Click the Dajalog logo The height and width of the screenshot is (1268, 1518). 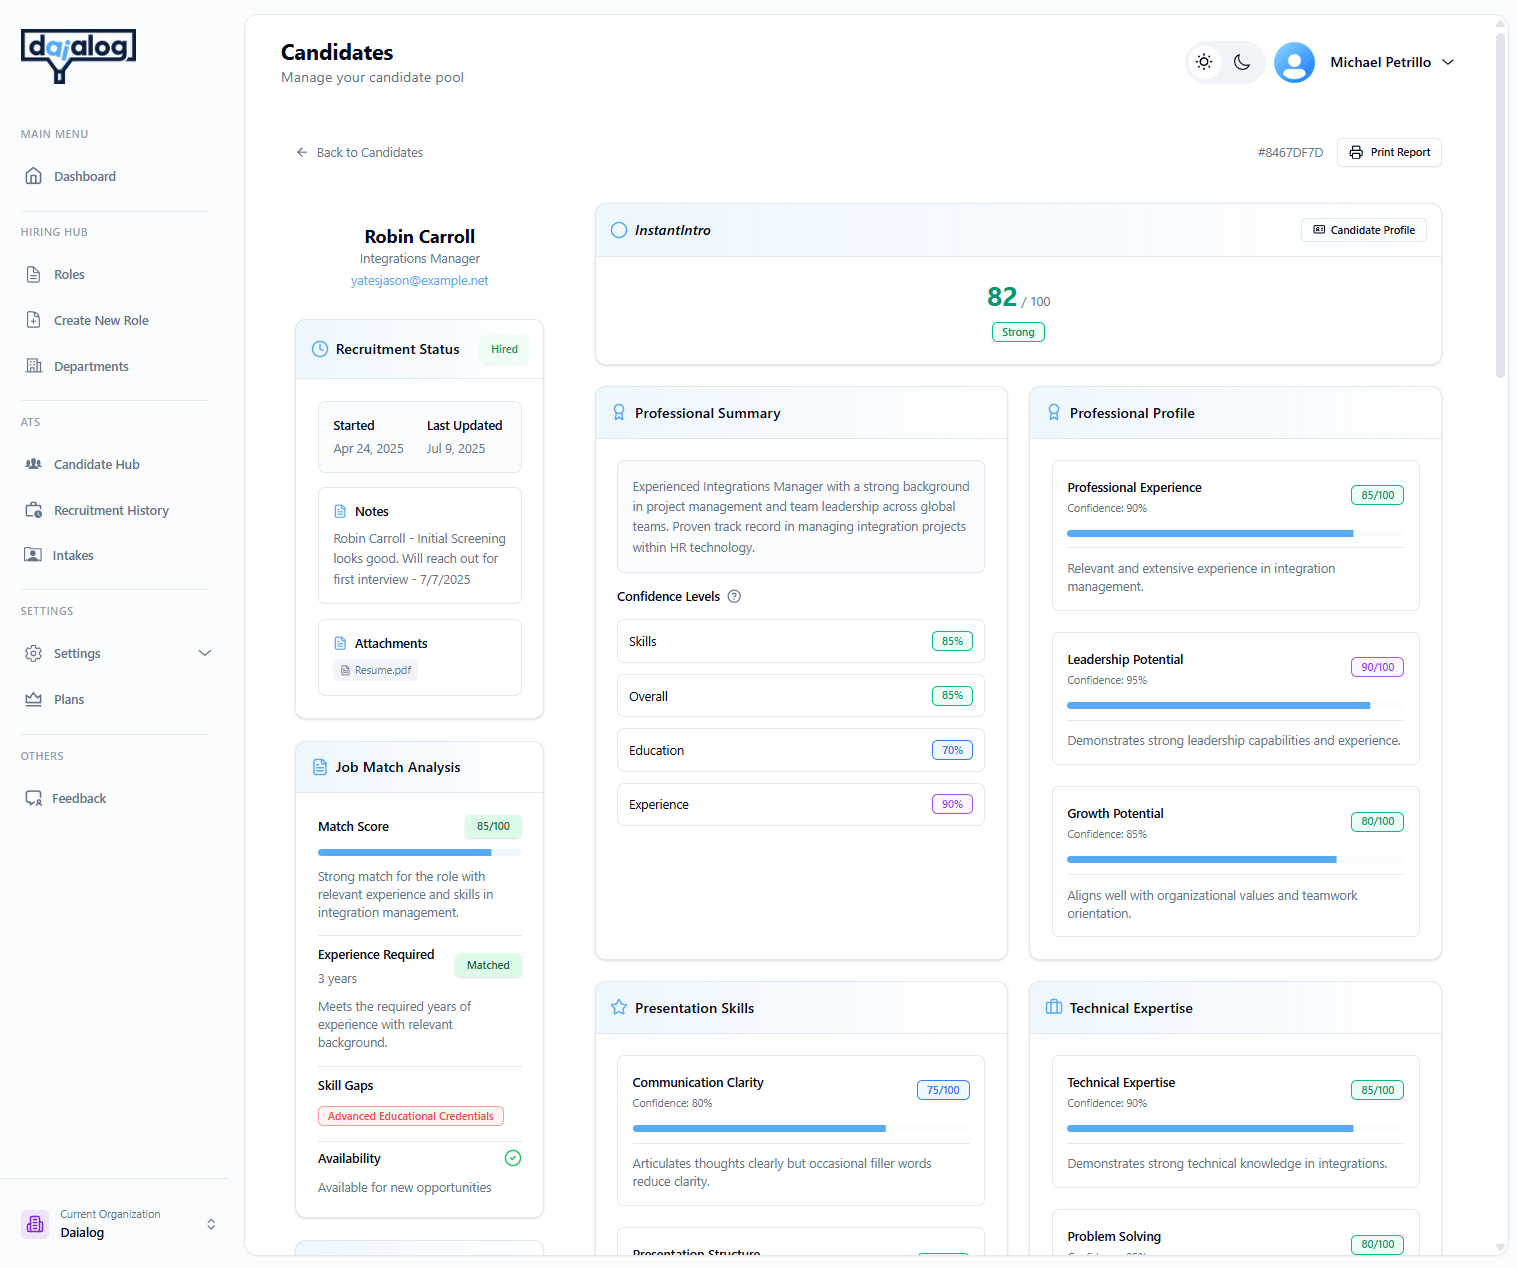click(78, 55)
